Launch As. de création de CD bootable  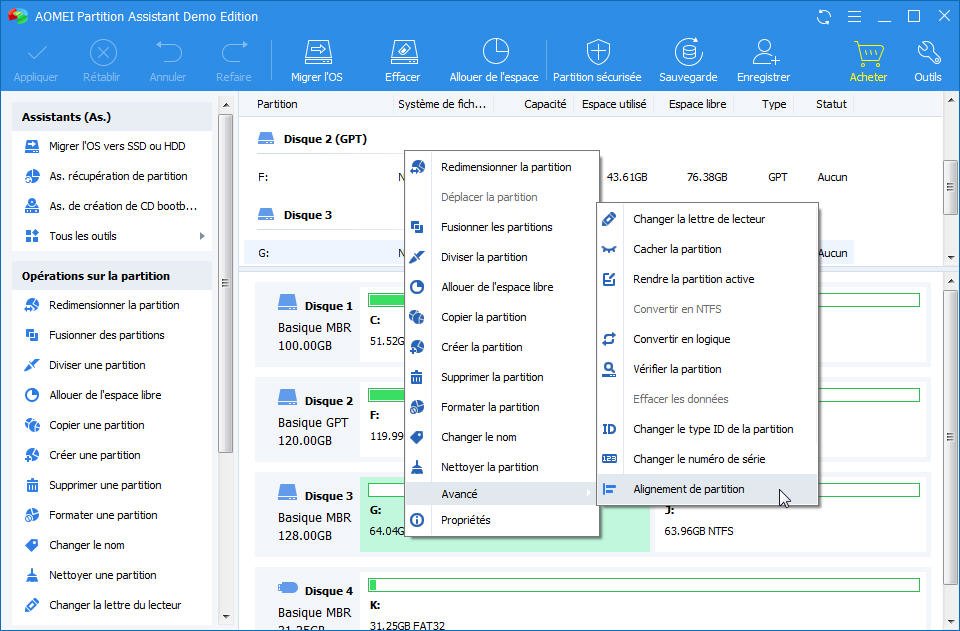pyautogui.click(x=112, y=206)
